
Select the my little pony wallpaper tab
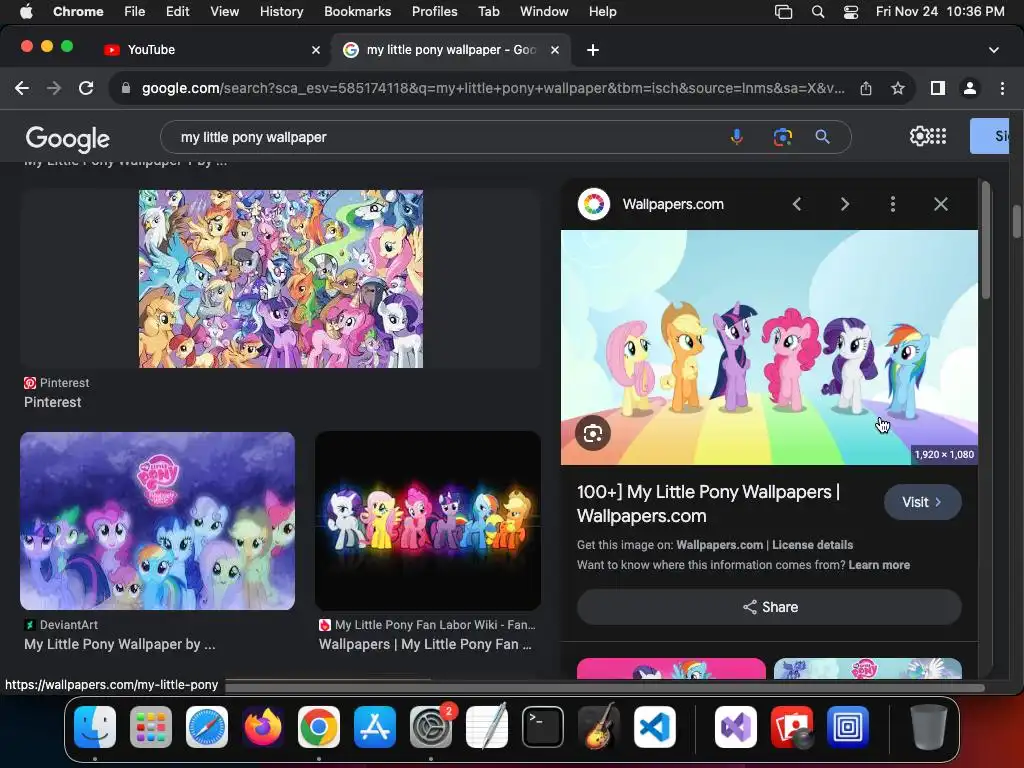pyautogui.click(x=451, y=50)
